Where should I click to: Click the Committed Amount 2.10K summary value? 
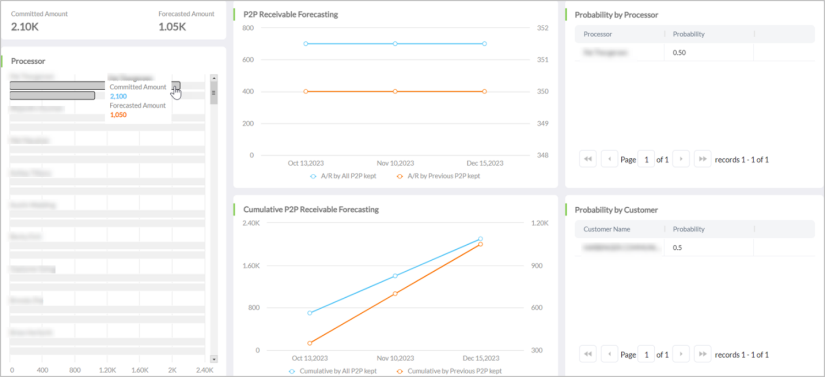(x=25, y=26)
